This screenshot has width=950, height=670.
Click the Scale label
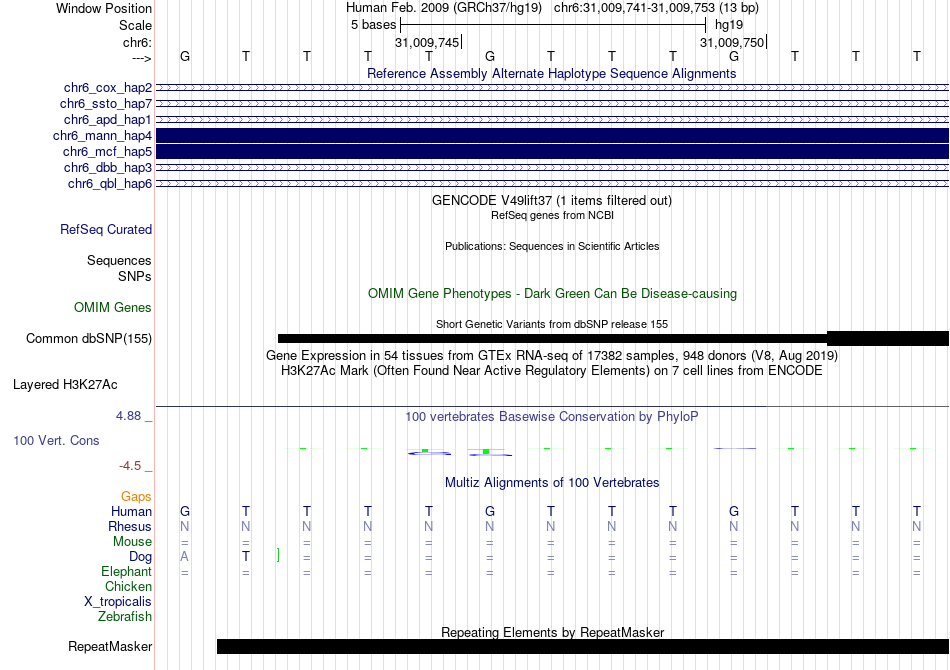[136, 25]
